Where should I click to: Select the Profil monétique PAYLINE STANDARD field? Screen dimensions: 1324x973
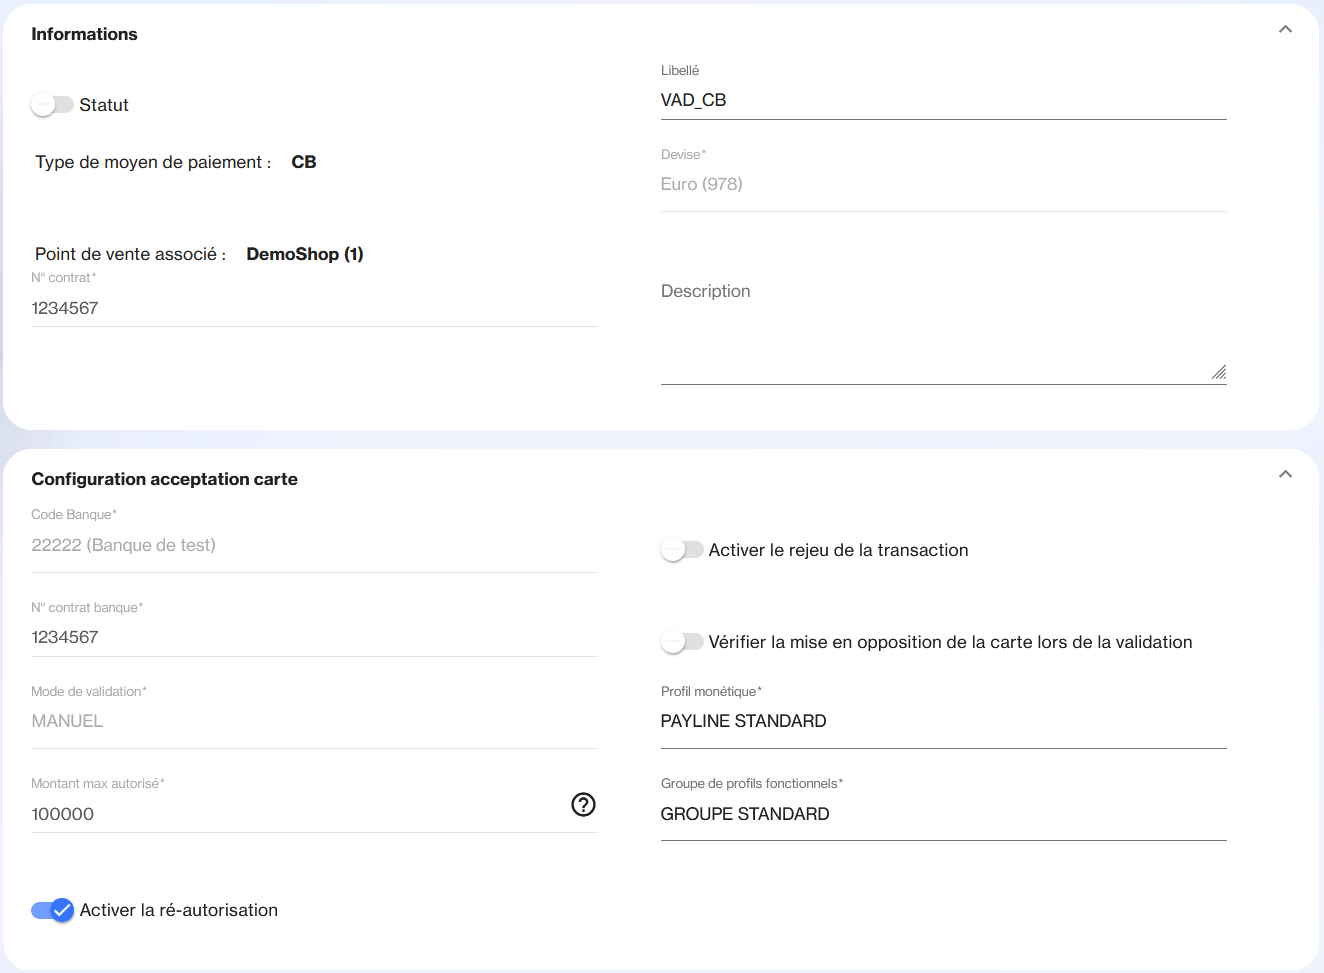coord(942,721)
